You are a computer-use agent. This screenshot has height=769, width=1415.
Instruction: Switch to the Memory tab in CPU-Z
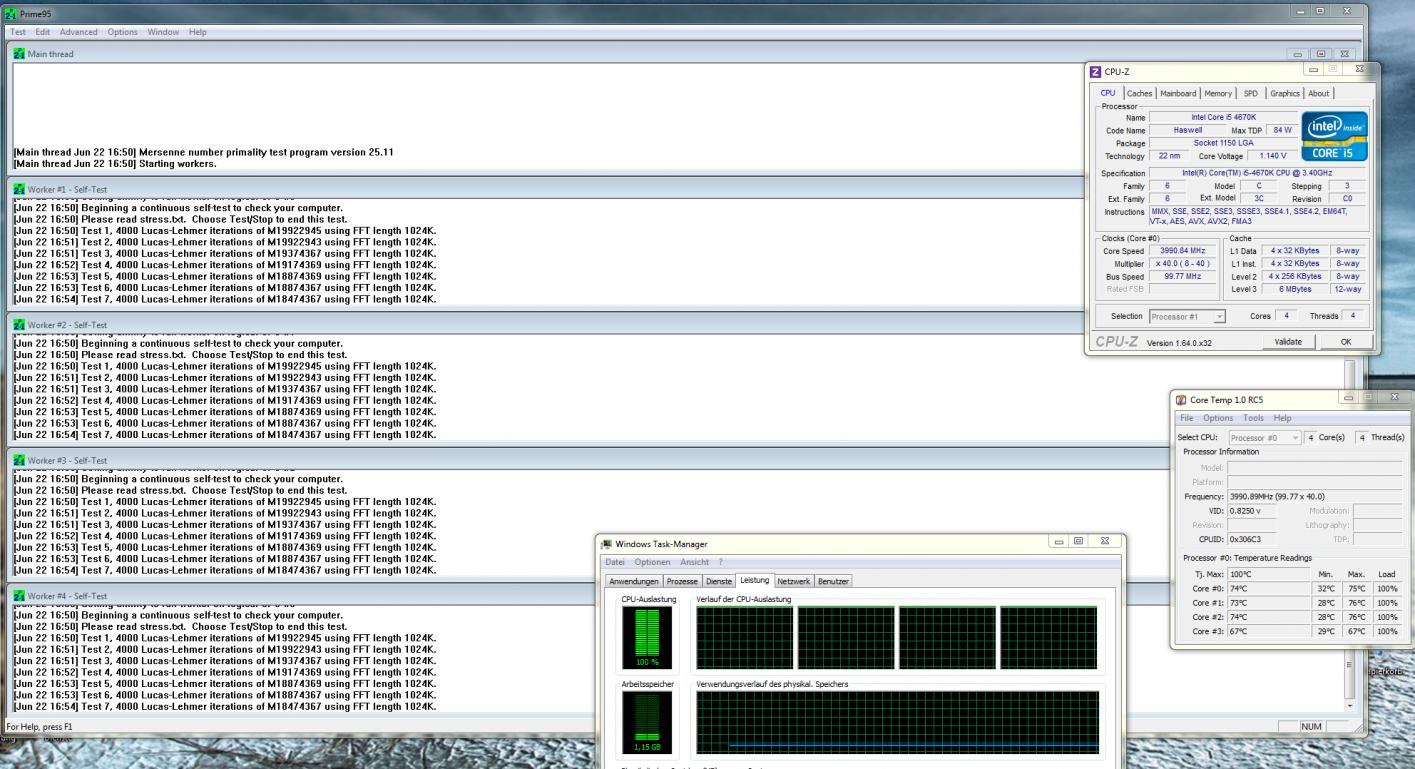click(x=1218, y=94)
